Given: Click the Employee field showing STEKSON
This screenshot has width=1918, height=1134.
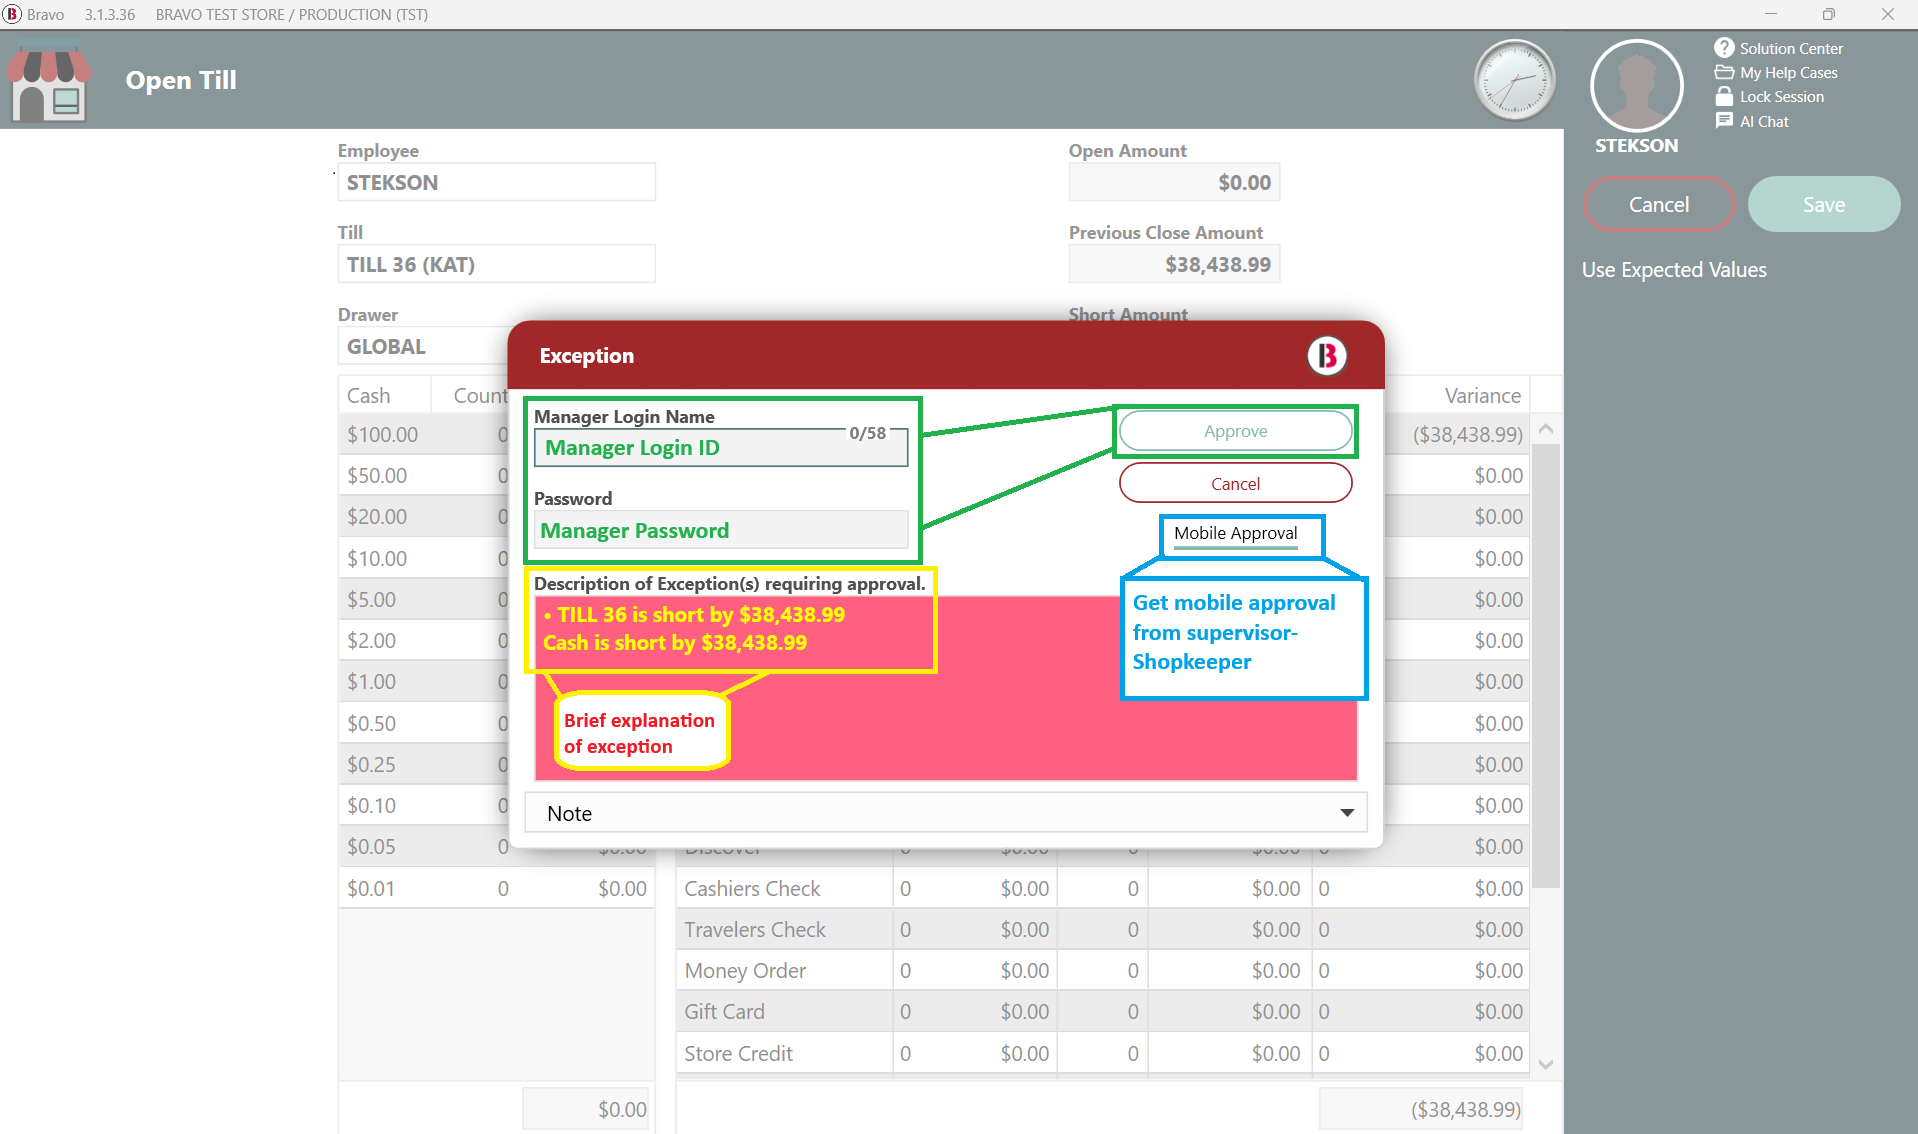Looking at the screenshot, I should point(496,182).
